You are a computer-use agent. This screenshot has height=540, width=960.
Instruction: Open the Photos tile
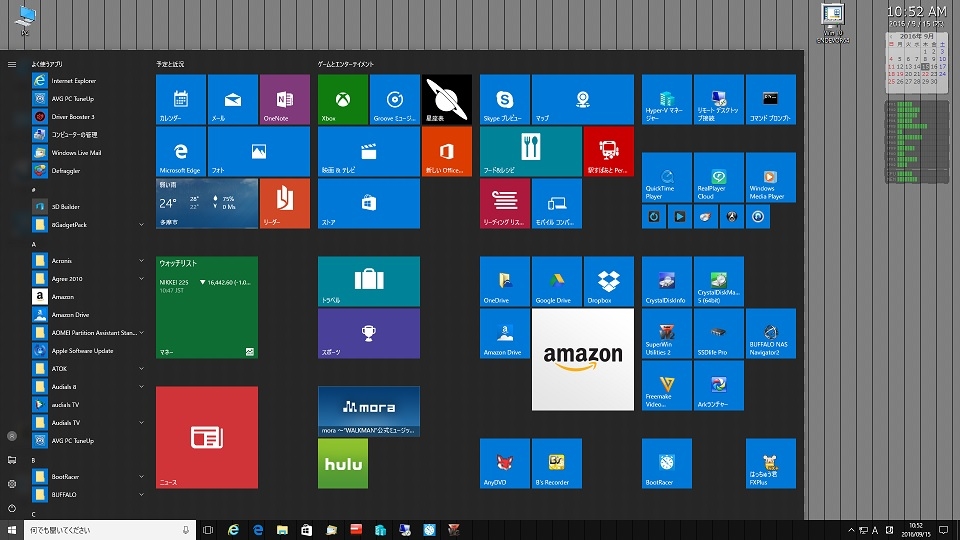point(259,151)
